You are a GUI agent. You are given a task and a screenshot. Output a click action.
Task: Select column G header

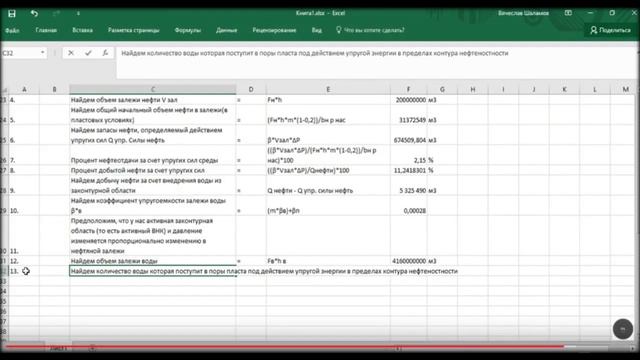tap(442, 89)
